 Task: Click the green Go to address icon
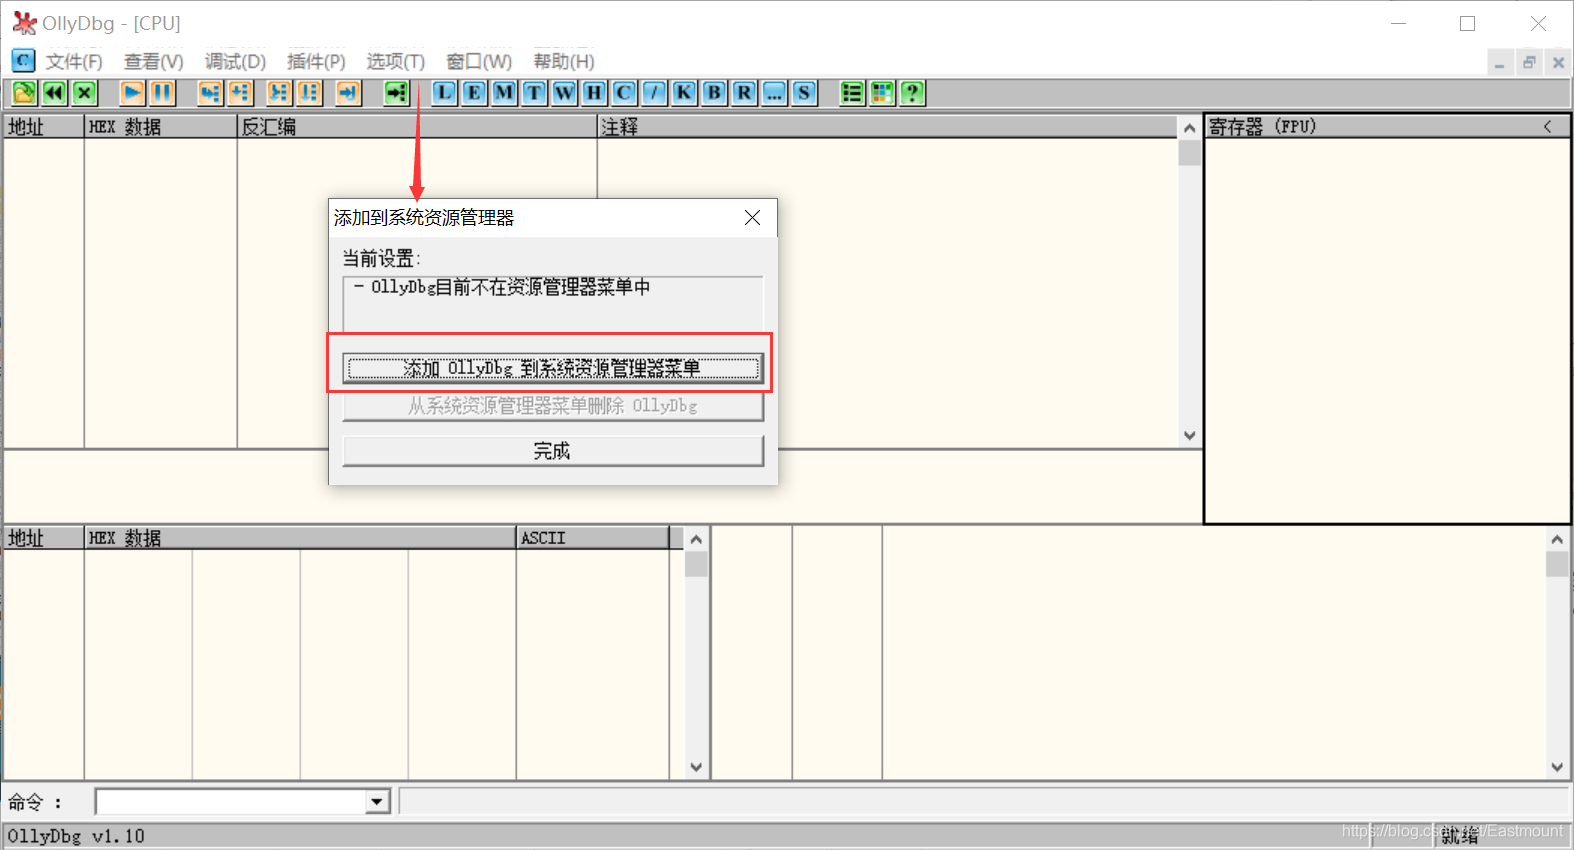tap(397, 93)
